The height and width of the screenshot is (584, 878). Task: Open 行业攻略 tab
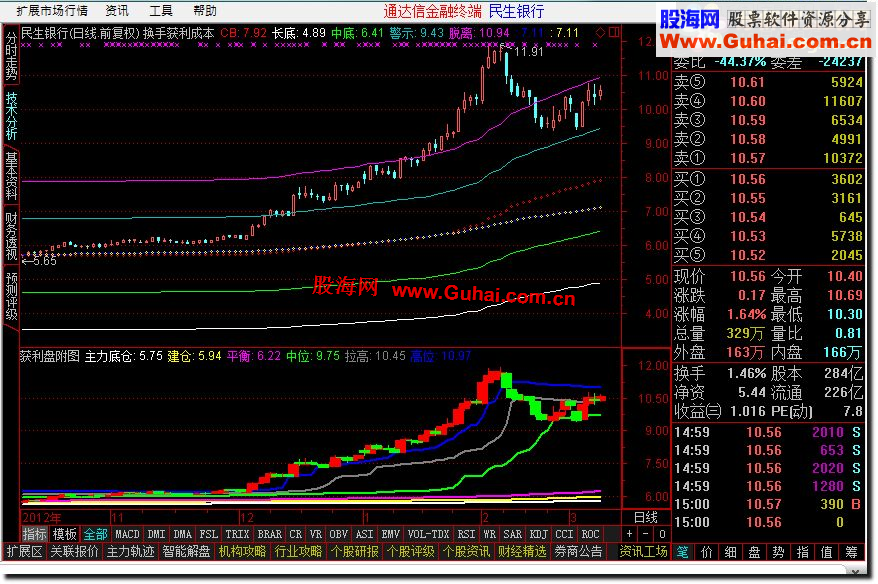(x=298, y=552)
